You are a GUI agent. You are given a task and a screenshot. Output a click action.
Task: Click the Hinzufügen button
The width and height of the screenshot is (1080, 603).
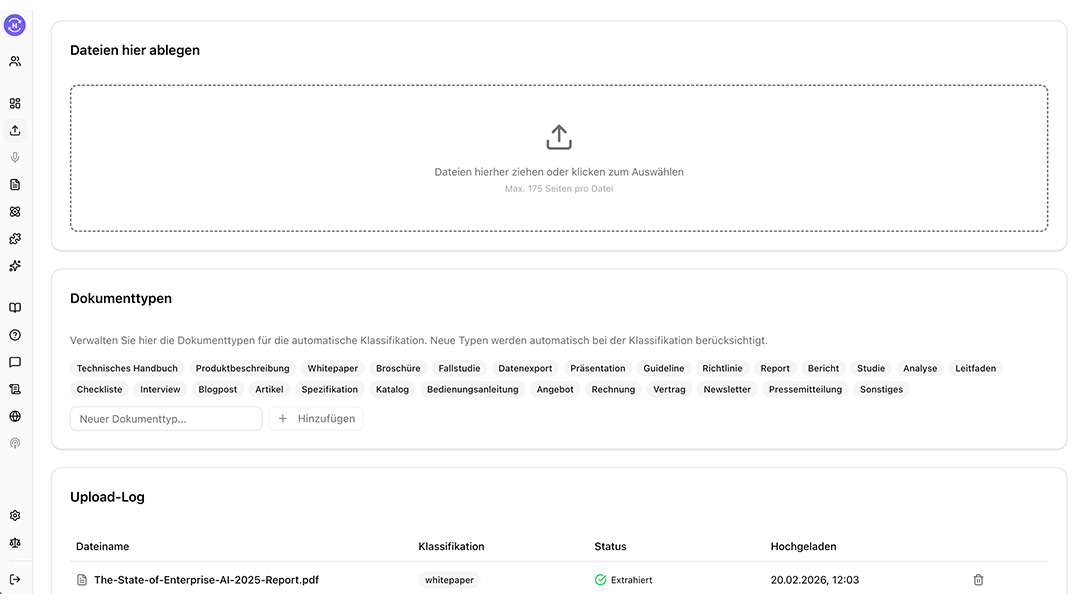(316, 418)
